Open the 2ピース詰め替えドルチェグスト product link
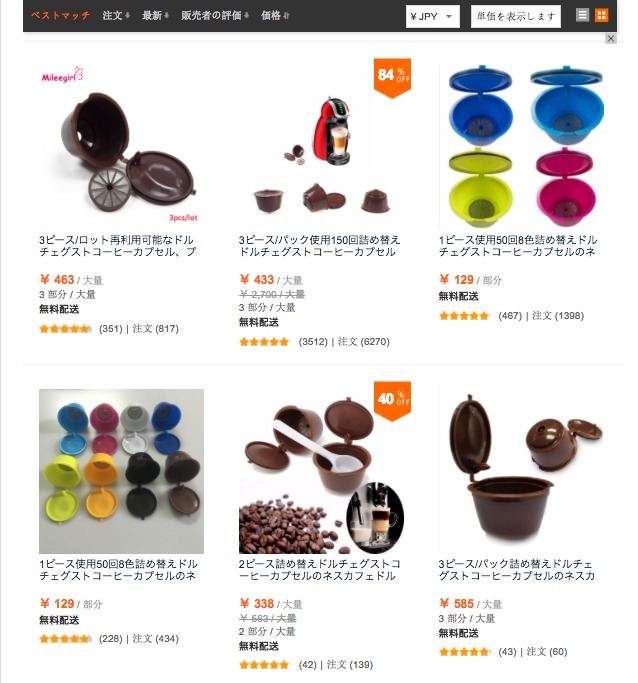Image resolution: width=638 pixels, height=683 pixels. point(319,570)
